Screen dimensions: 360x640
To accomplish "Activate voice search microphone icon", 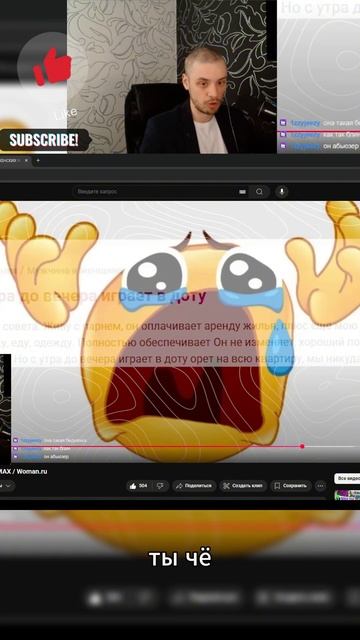I will (281, 191).
